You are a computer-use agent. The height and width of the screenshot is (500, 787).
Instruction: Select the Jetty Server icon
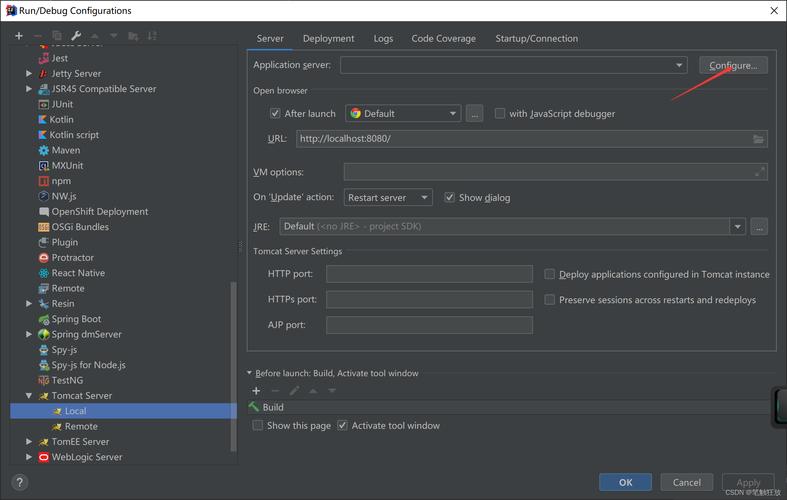pos(44,74)
